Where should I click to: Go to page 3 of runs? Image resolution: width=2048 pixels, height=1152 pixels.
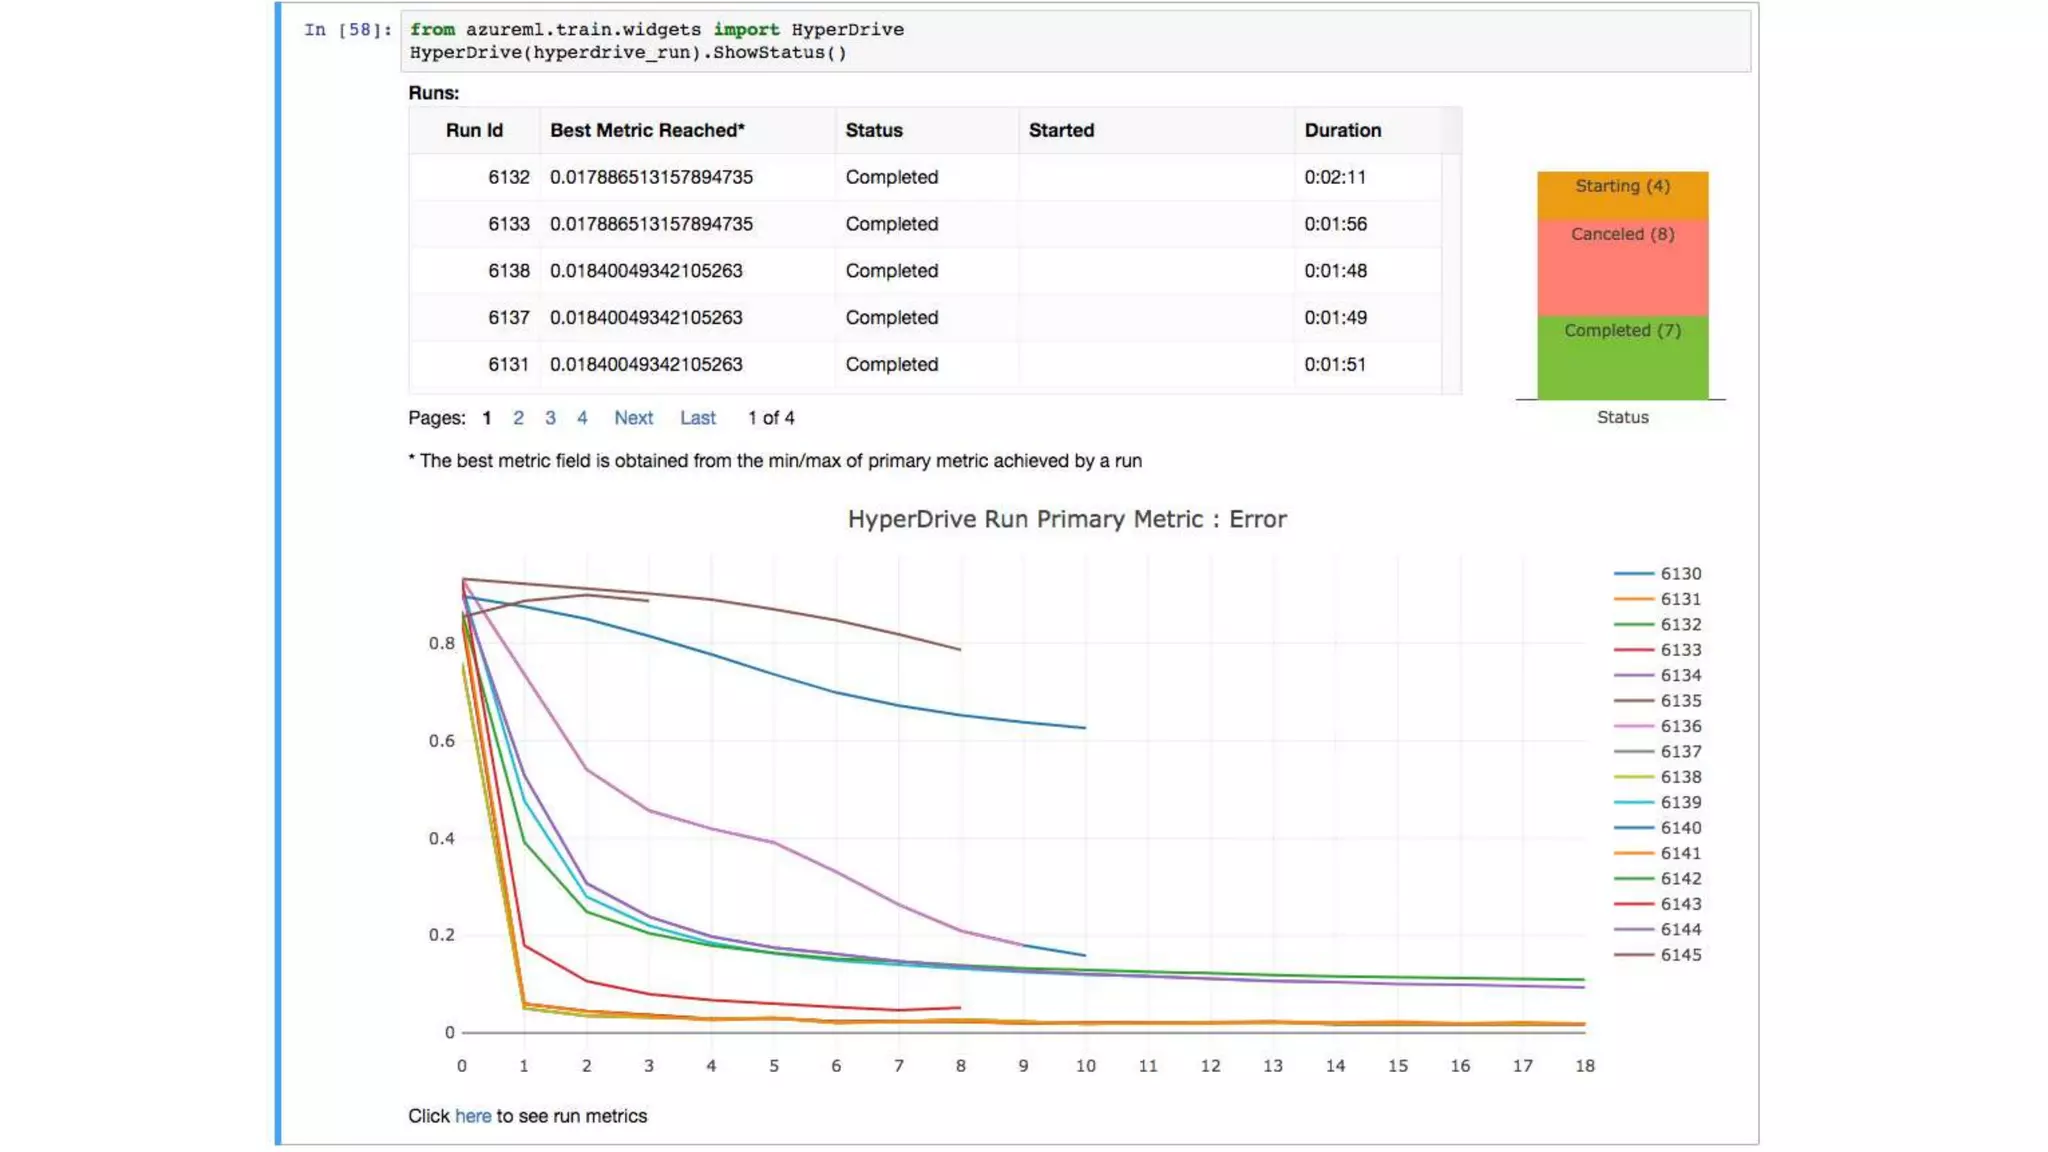click(x=550, y=418)
